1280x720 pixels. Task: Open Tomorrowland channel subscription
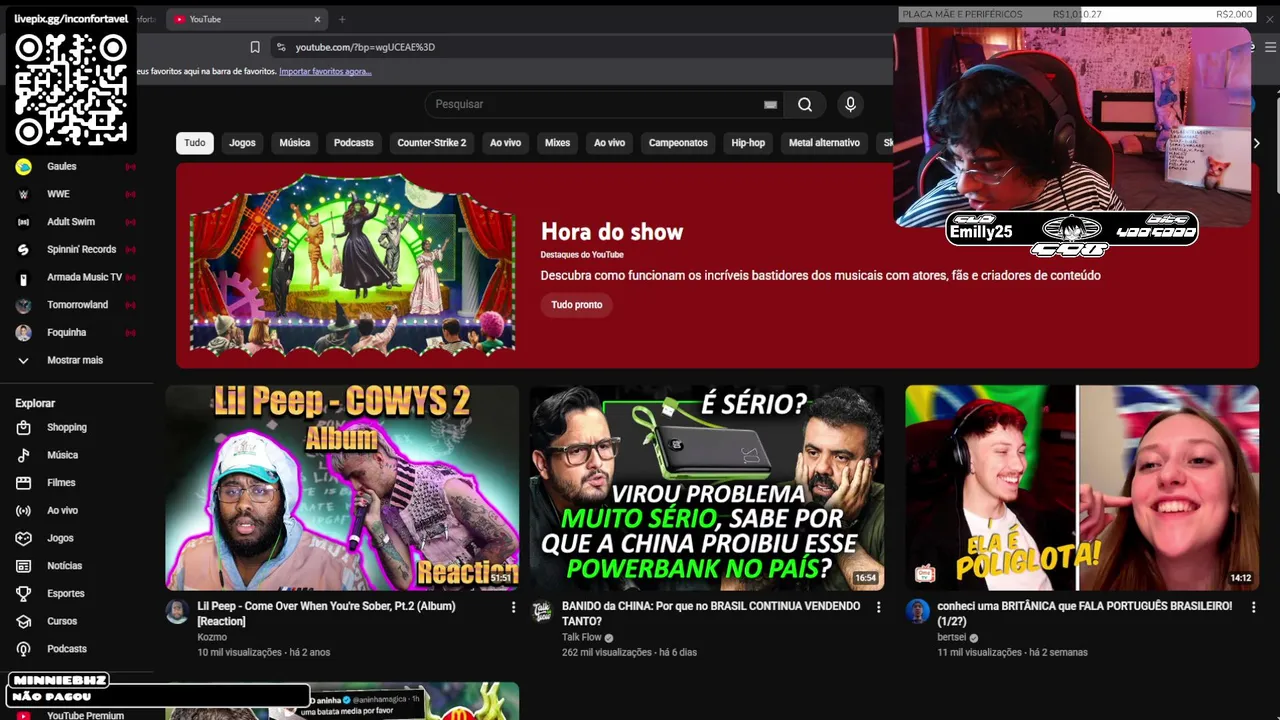(77, 305)
